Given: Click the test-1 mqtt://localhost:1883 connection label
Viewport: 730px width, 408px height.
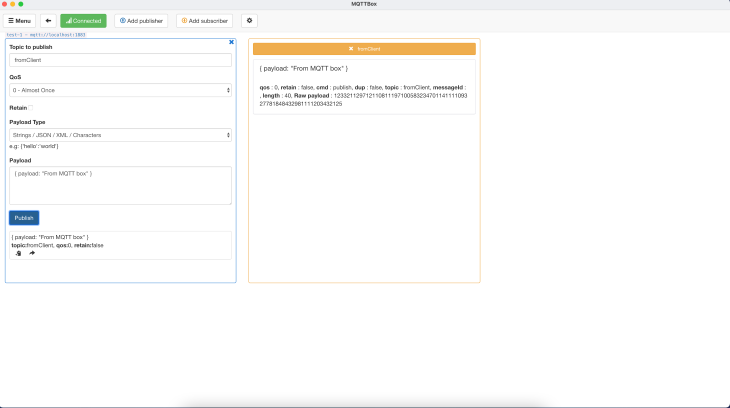Looking at the screenshot, I should tap(45, 34).
